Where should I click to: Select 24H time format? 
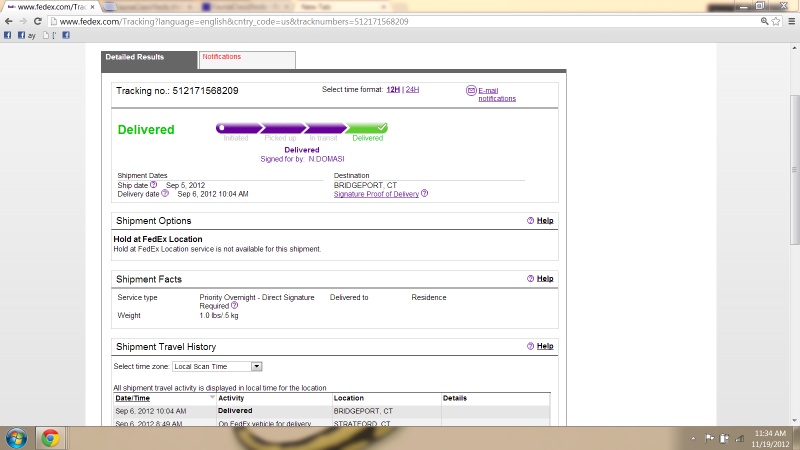(x=412, y=89)
